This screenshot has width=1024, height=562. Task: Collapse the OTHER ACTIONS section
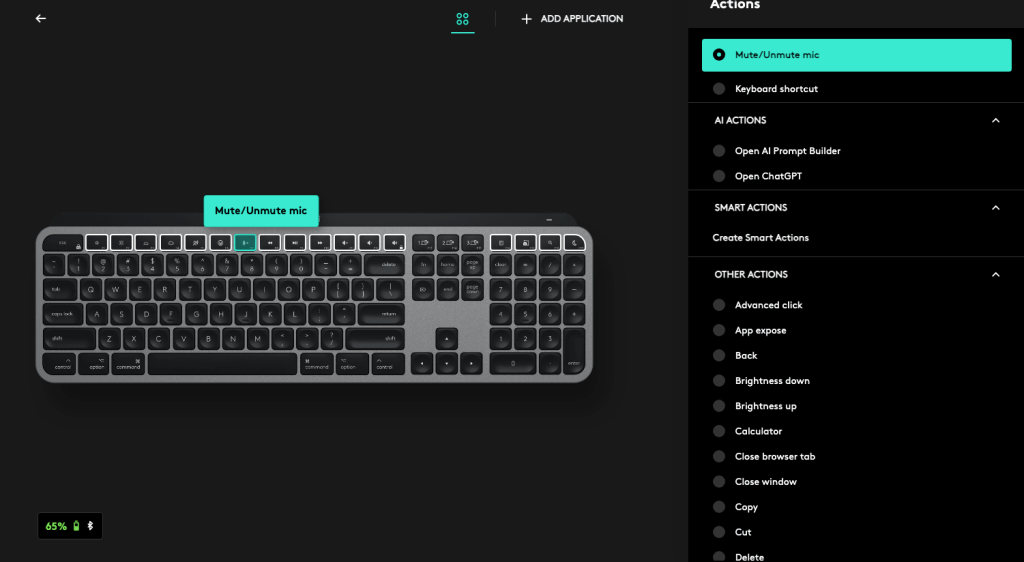[995, 275]
